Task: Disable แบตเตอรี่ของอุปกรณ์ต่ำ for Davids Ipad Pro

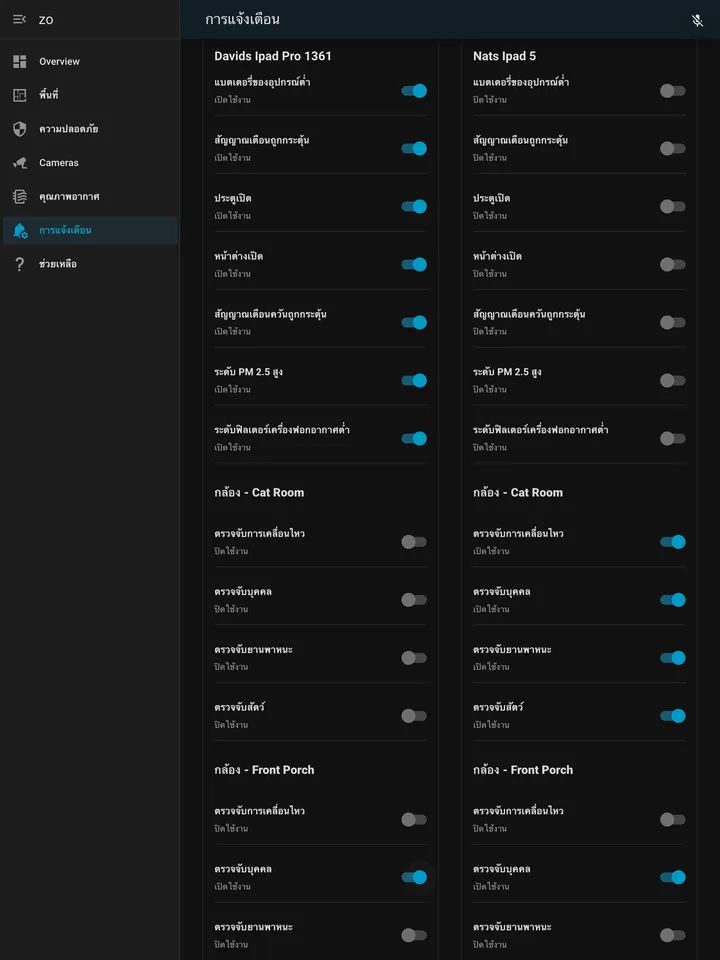Action: pyautogui.click(x=414, y=91)
